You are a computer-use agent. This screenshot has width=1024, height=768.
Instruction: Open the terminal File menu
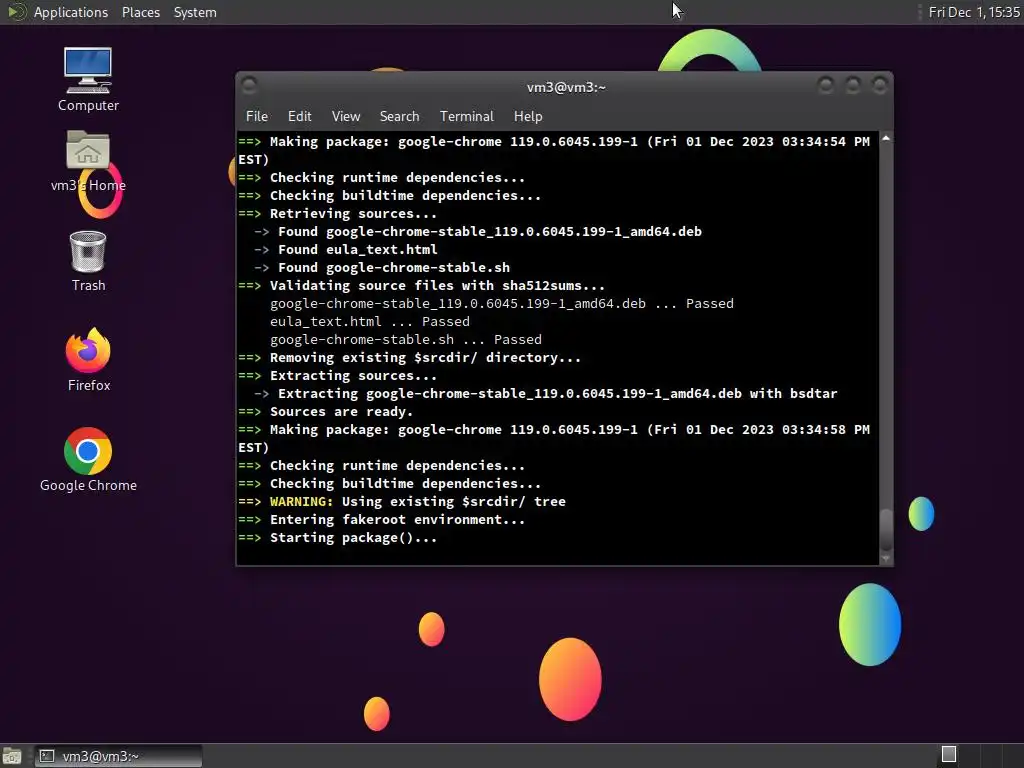(x=257, y=116)
